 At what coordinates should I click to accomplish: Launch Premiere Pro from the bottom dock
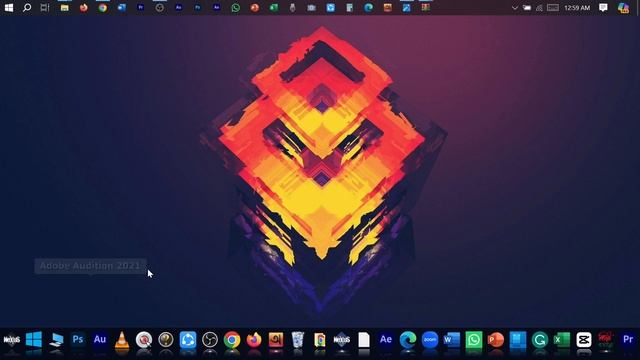pos(628,340)
